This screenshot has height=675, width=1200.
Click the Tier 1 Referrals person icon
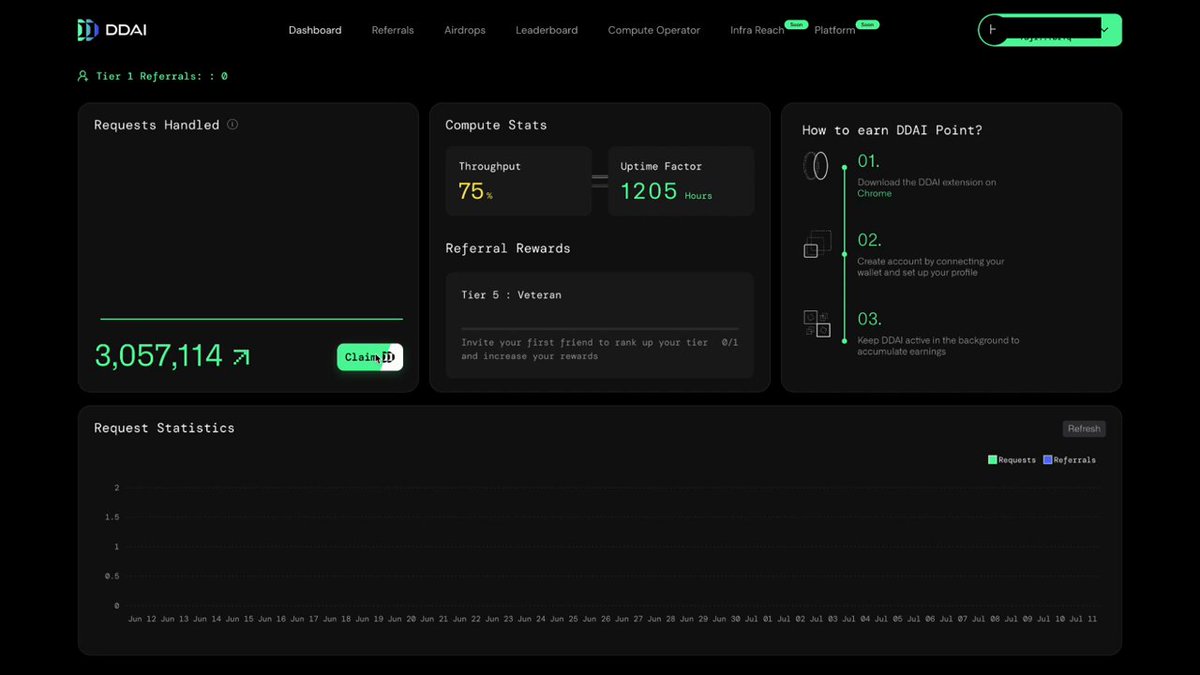pyautogui.click(x=83, y=76)
